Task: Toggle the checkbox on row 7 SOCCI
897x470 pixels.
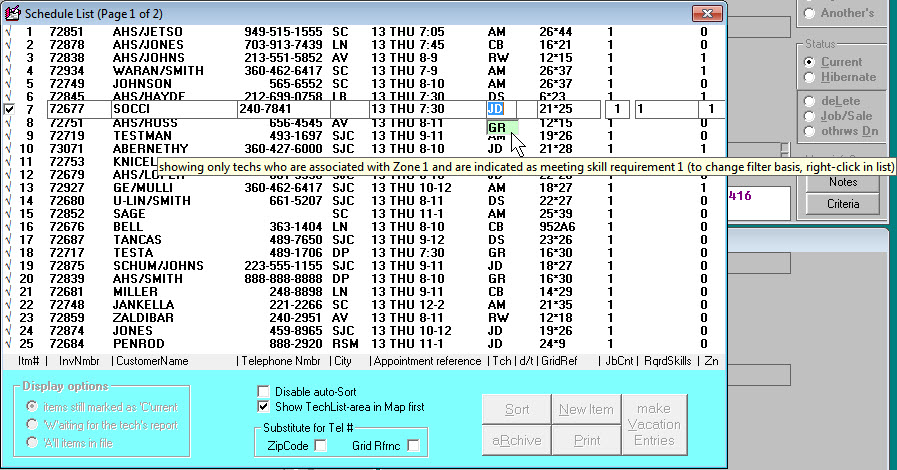Action: (9, 109)
